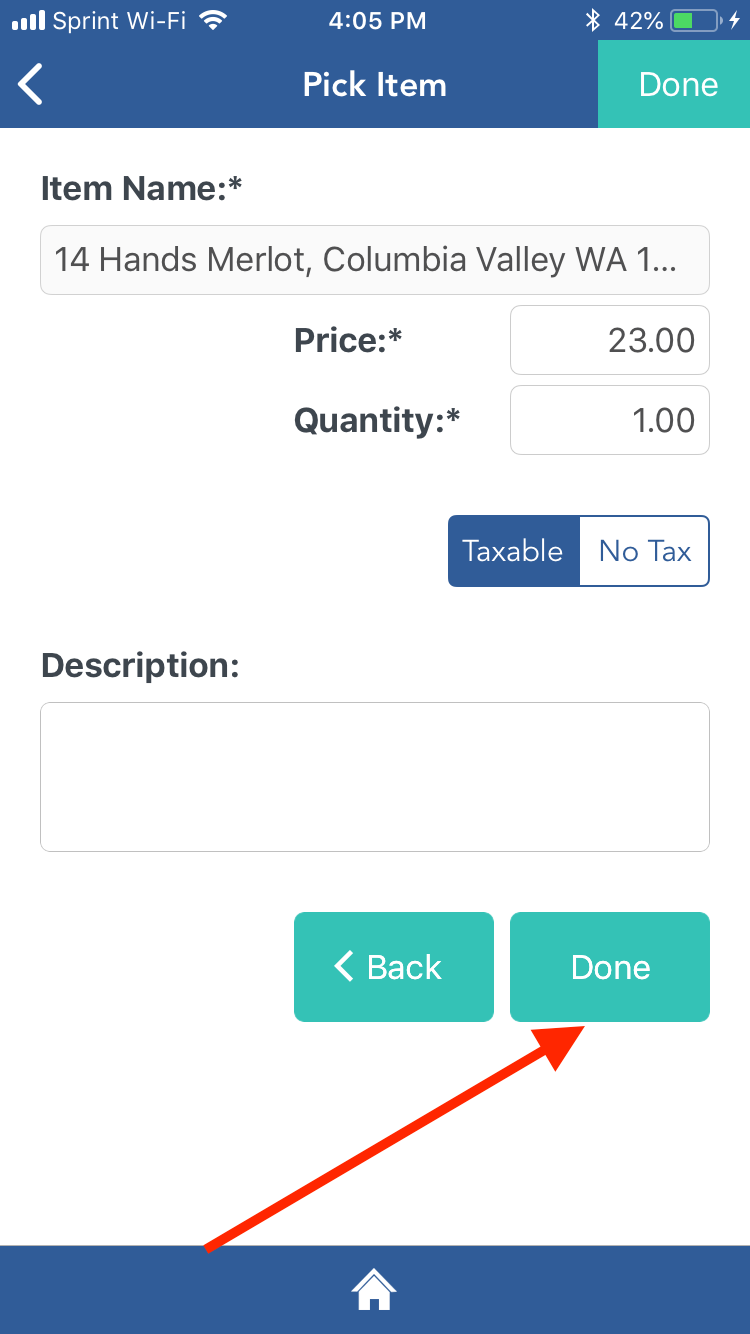This screenshot has height=1334, width=750.
Task: Tap the charging bolt icon
Action: [x=735, y=21]
